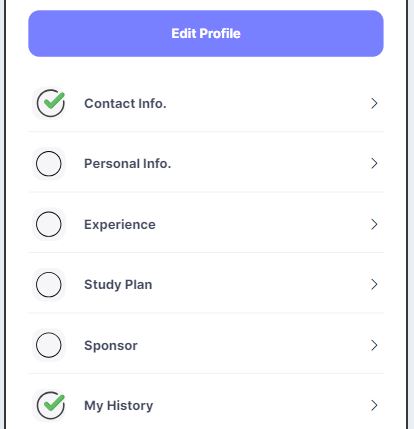Open the Contact Info. section label

click(125, 104)
